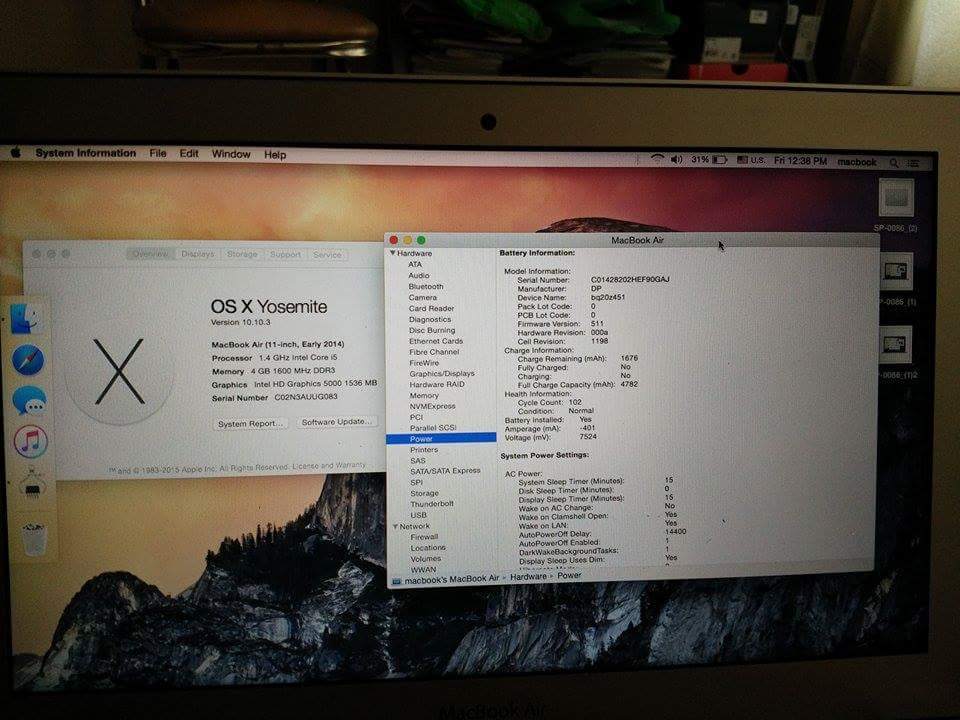This screenshot has height=720, width=960.
Task: Select PCI in the sidebar
Action: [416, 417]
